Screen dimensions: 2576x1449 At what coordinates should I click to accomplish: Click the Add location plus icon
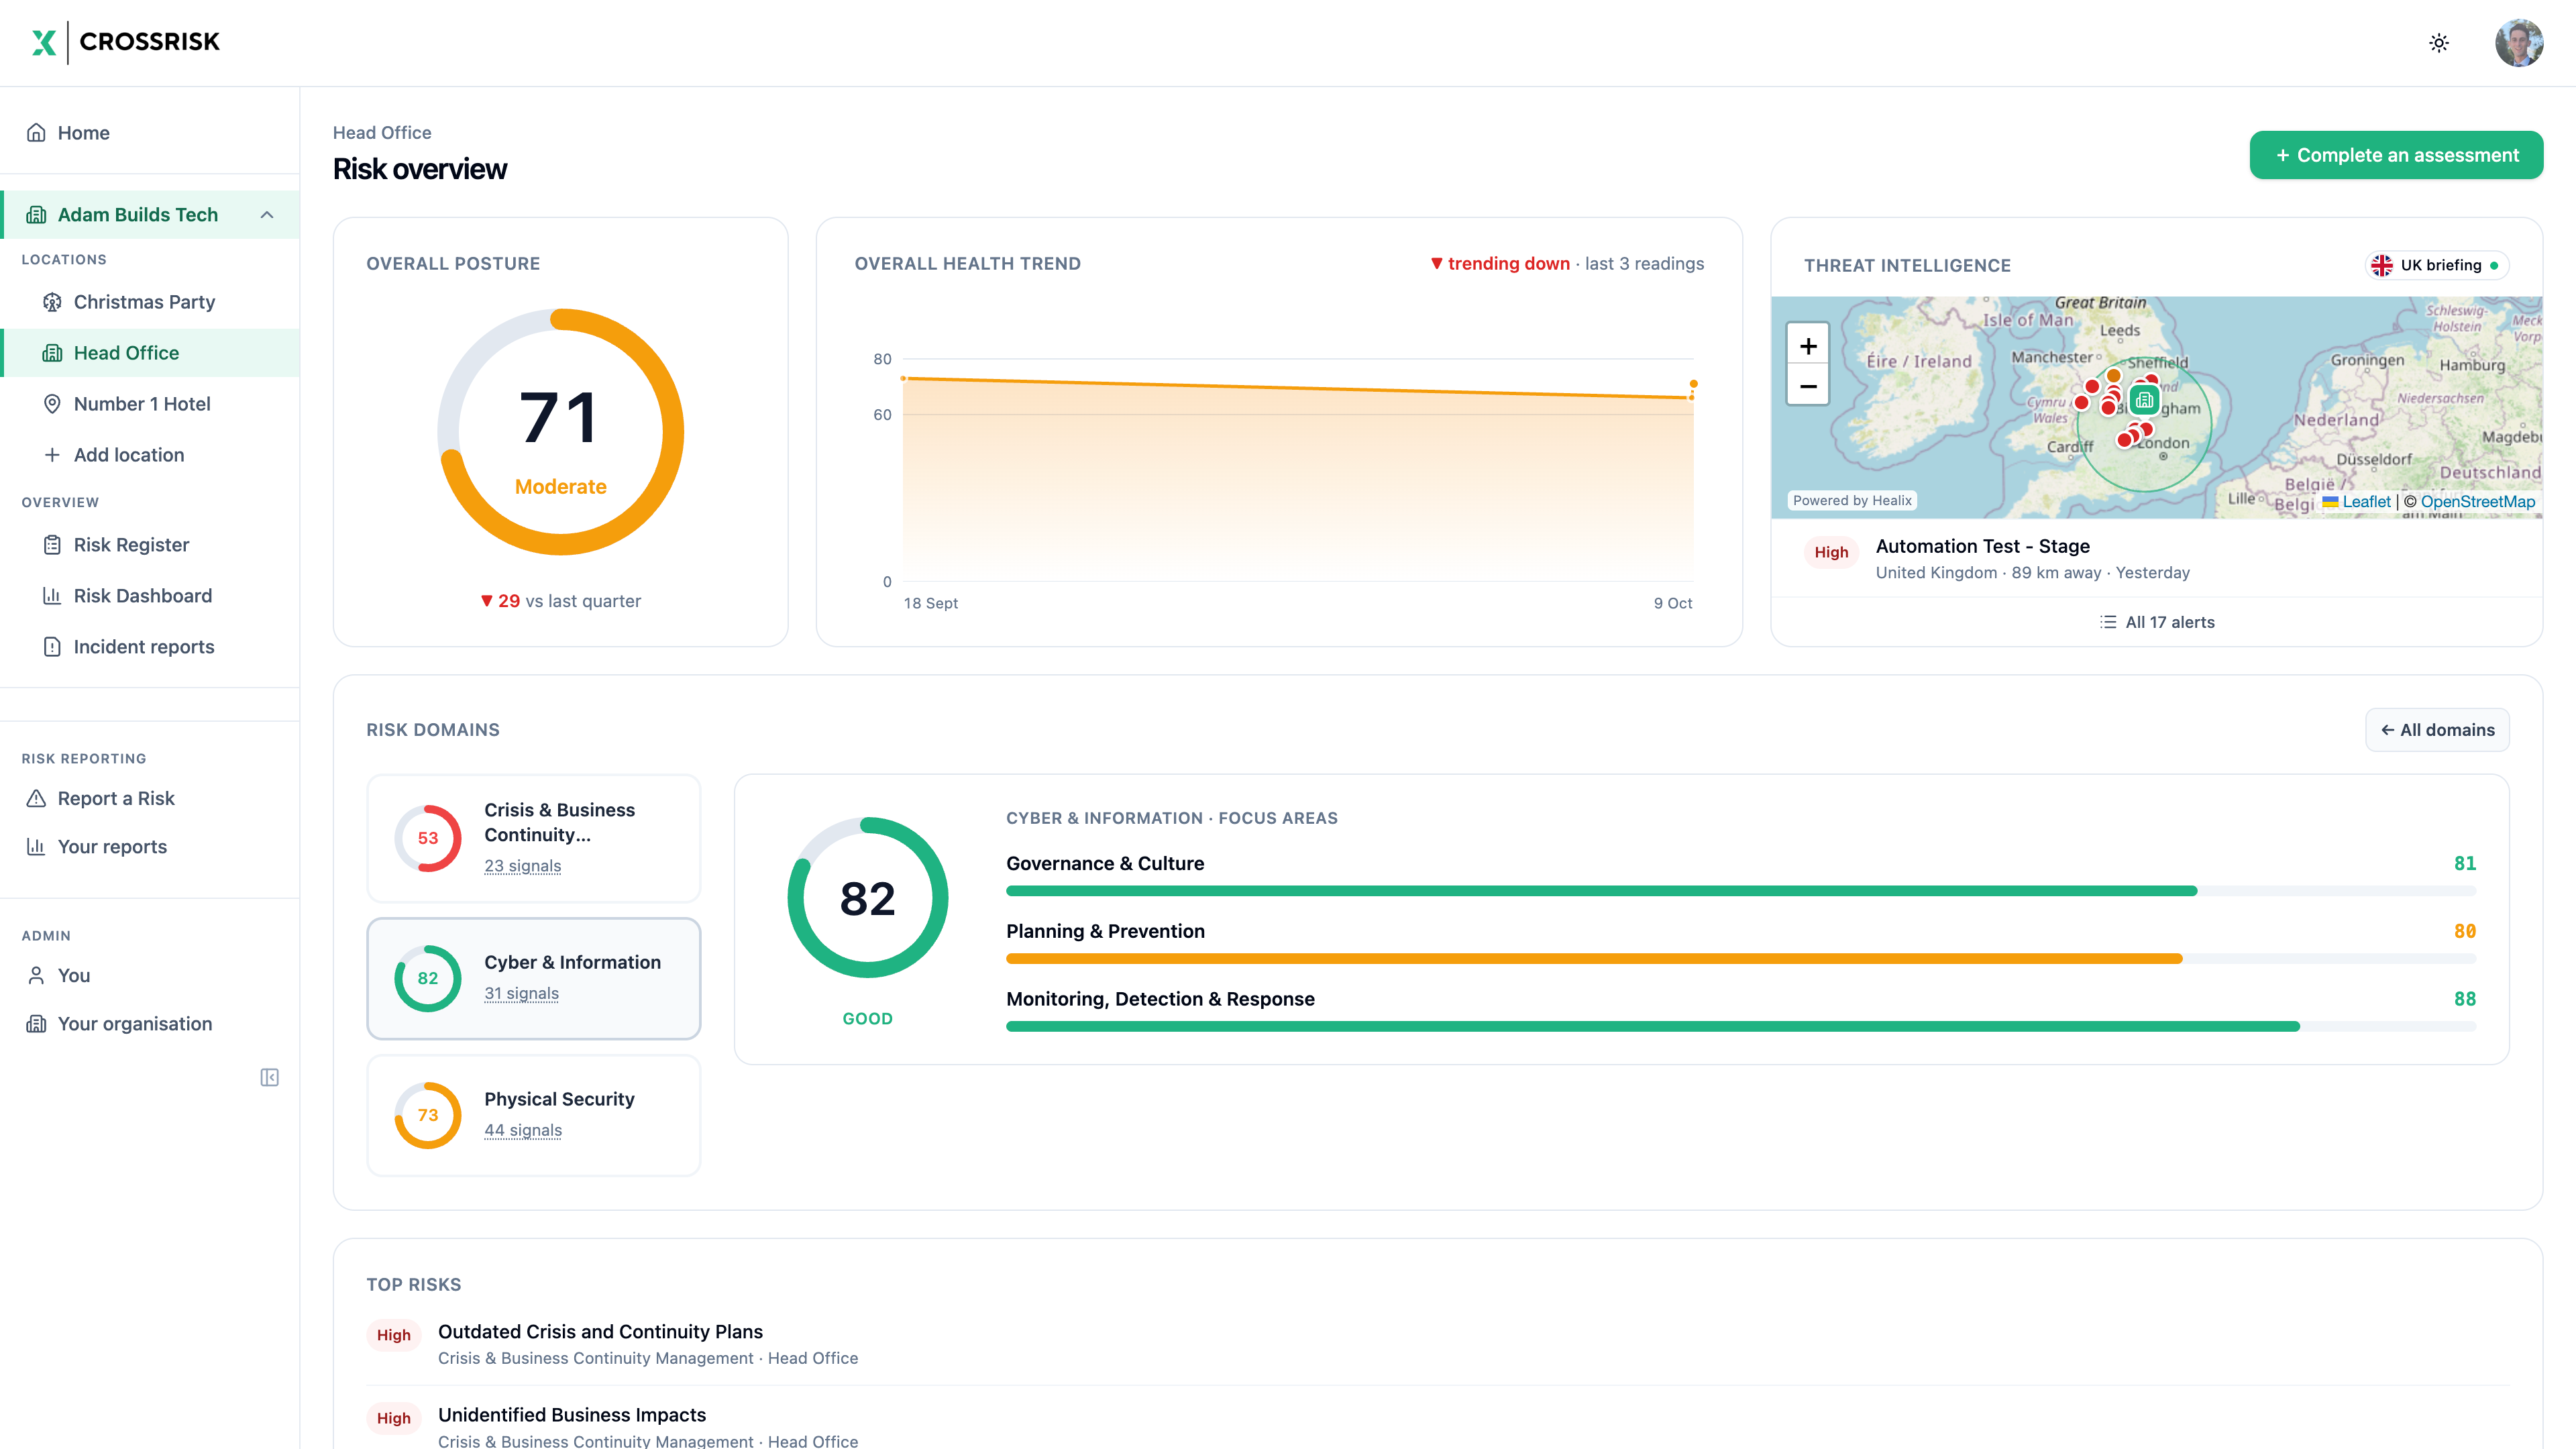click(x=52, y=455)
